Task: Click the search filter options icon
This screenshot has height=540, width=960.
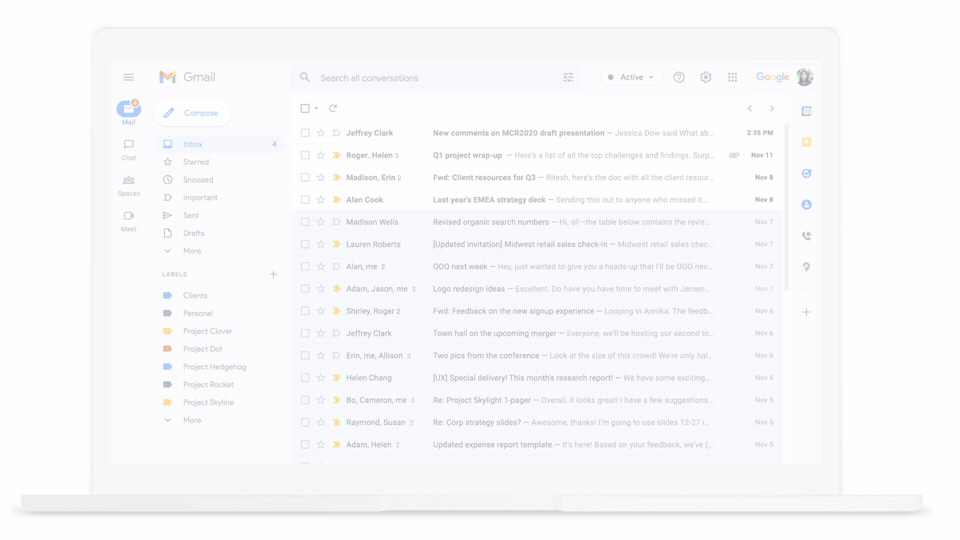Action: [x=568, y=78]
